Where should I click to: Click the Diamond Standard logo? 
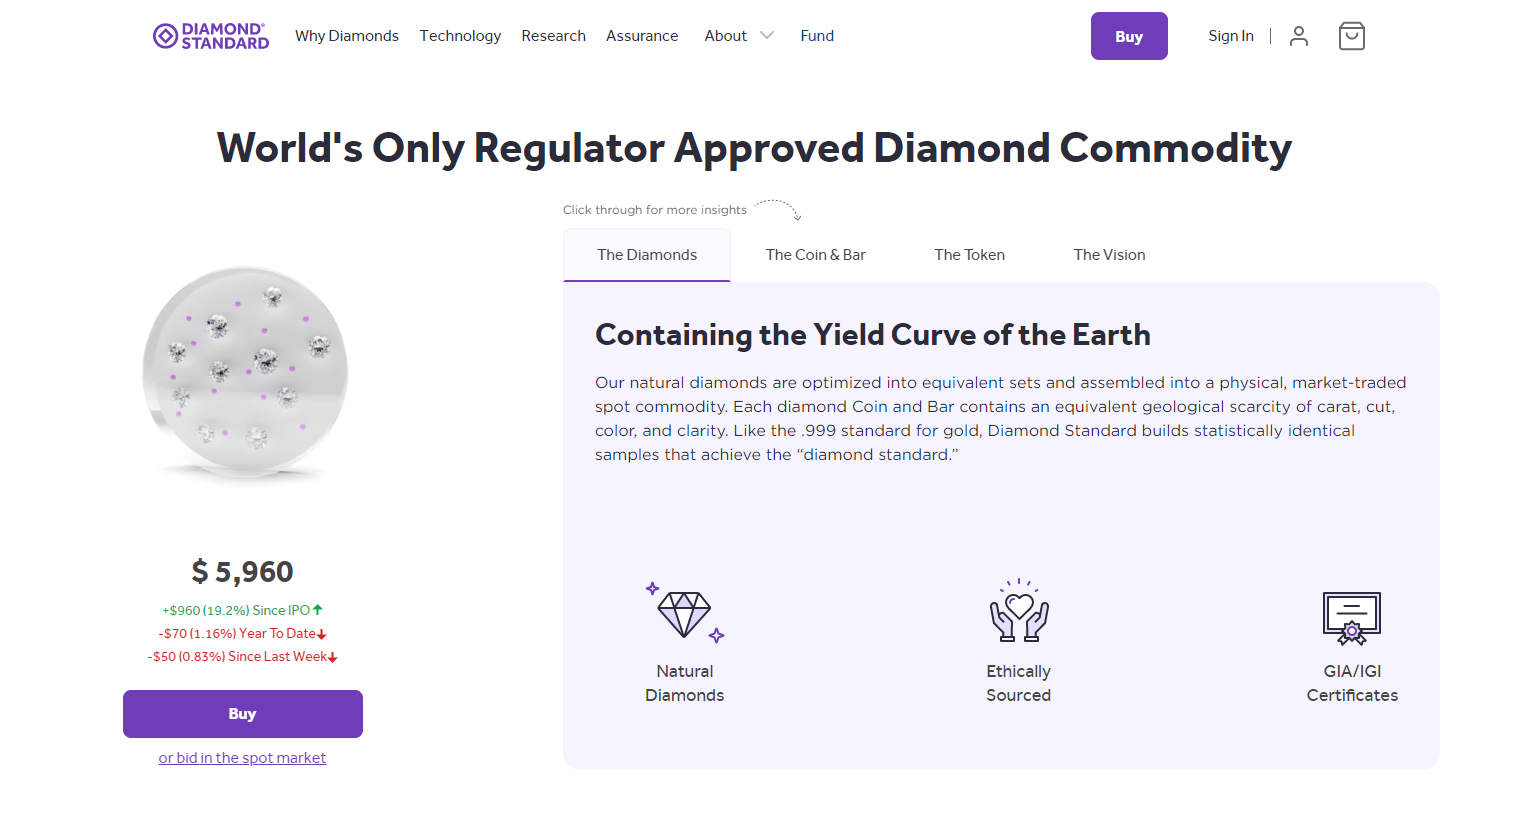(x=211, y=36)
